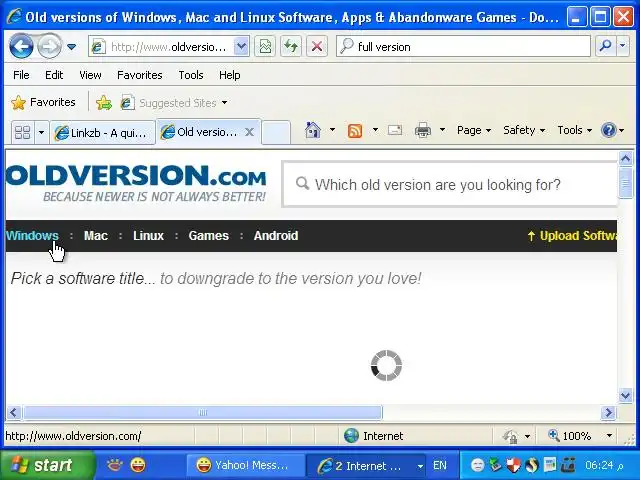Expand the address bar history dropdown
Viewport: 640px width, 480px height.
coord(241,47)
